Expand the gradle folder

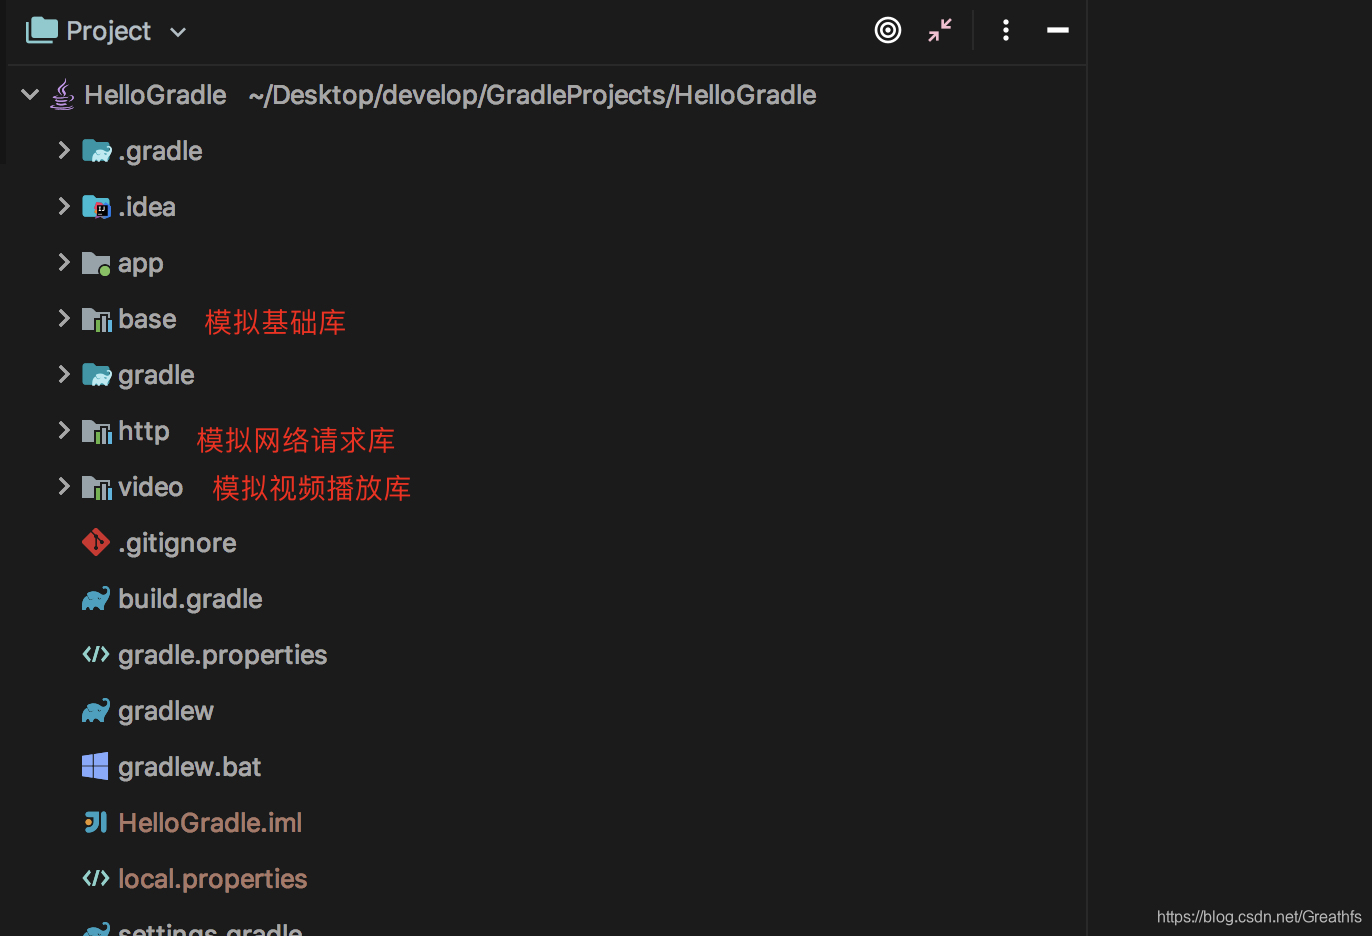[64, 374]
